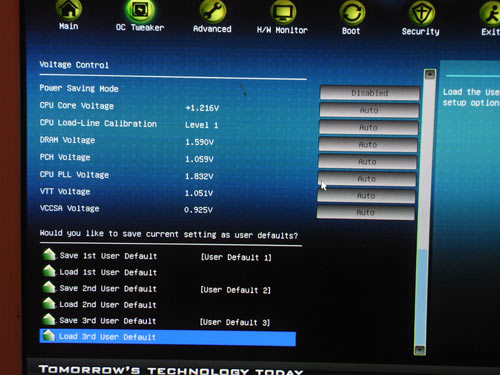
Task: Select Load 1st User Default
Action: click(x=108, y=272)
